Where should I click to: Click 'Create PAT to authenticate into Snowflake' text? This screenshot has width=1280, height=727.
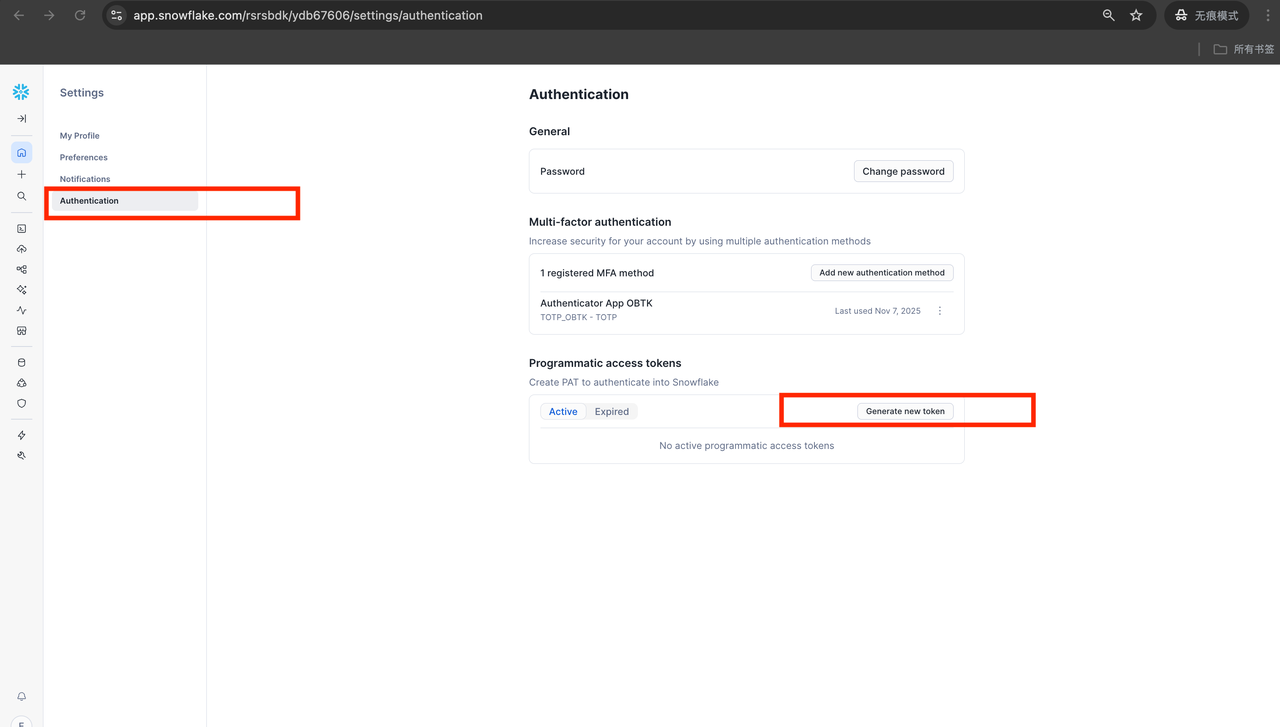pyautogui.click(x=624, y=382)
